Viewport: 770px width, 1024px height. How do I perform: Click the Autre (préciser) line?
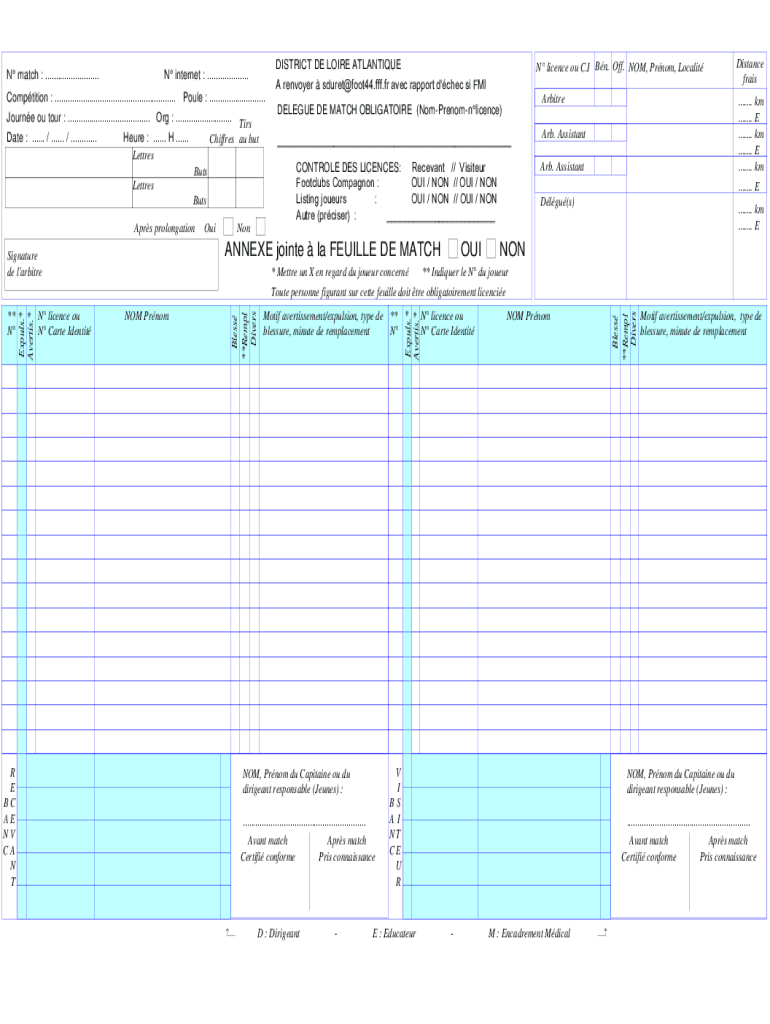tap(440, 218)
